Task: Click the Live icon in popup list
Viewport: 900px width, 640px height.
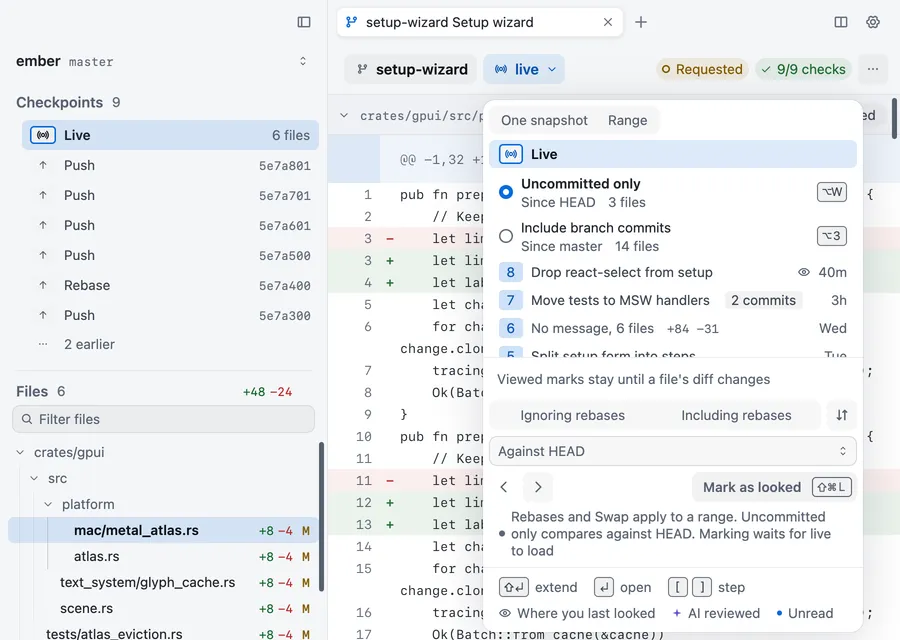Action: tap(510, 154)
